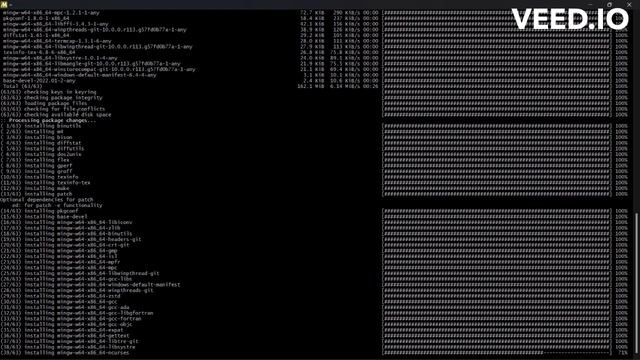Click 'checking available disk space' line

[56, 115]
